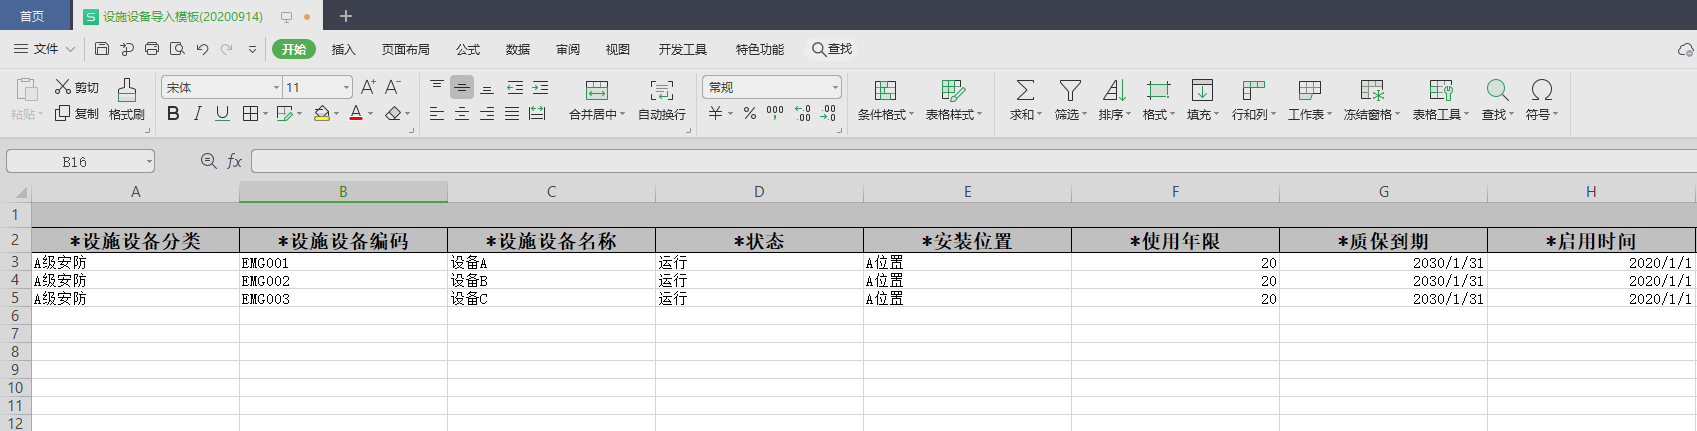Increase indent icon

tap(540, 87)
